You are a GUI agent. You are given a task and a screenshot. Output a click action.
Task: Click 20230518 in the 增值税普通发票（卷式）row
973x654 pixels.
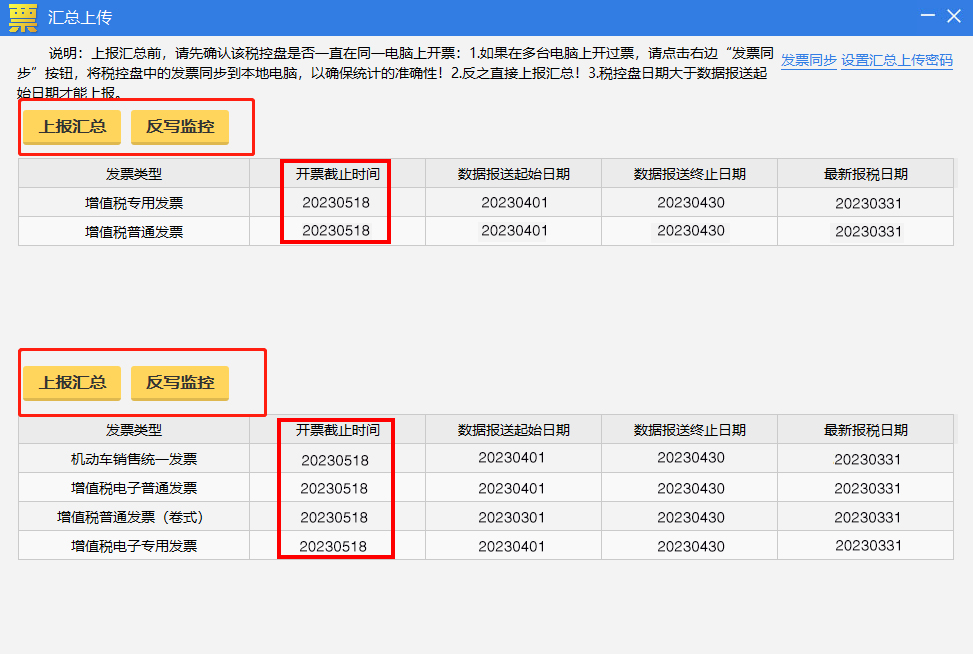[x=334, y=517]
